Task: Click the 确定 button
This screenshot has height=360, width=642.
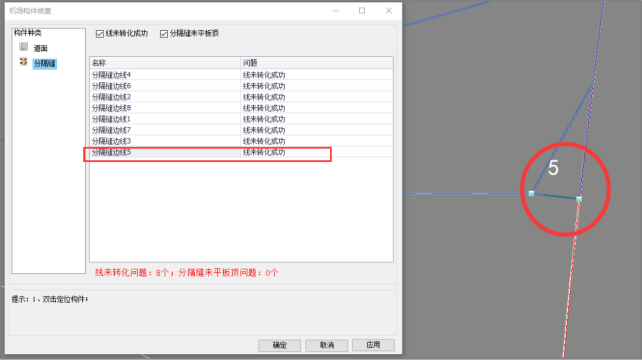Action: pyautogui.click(x=279, y=345)
